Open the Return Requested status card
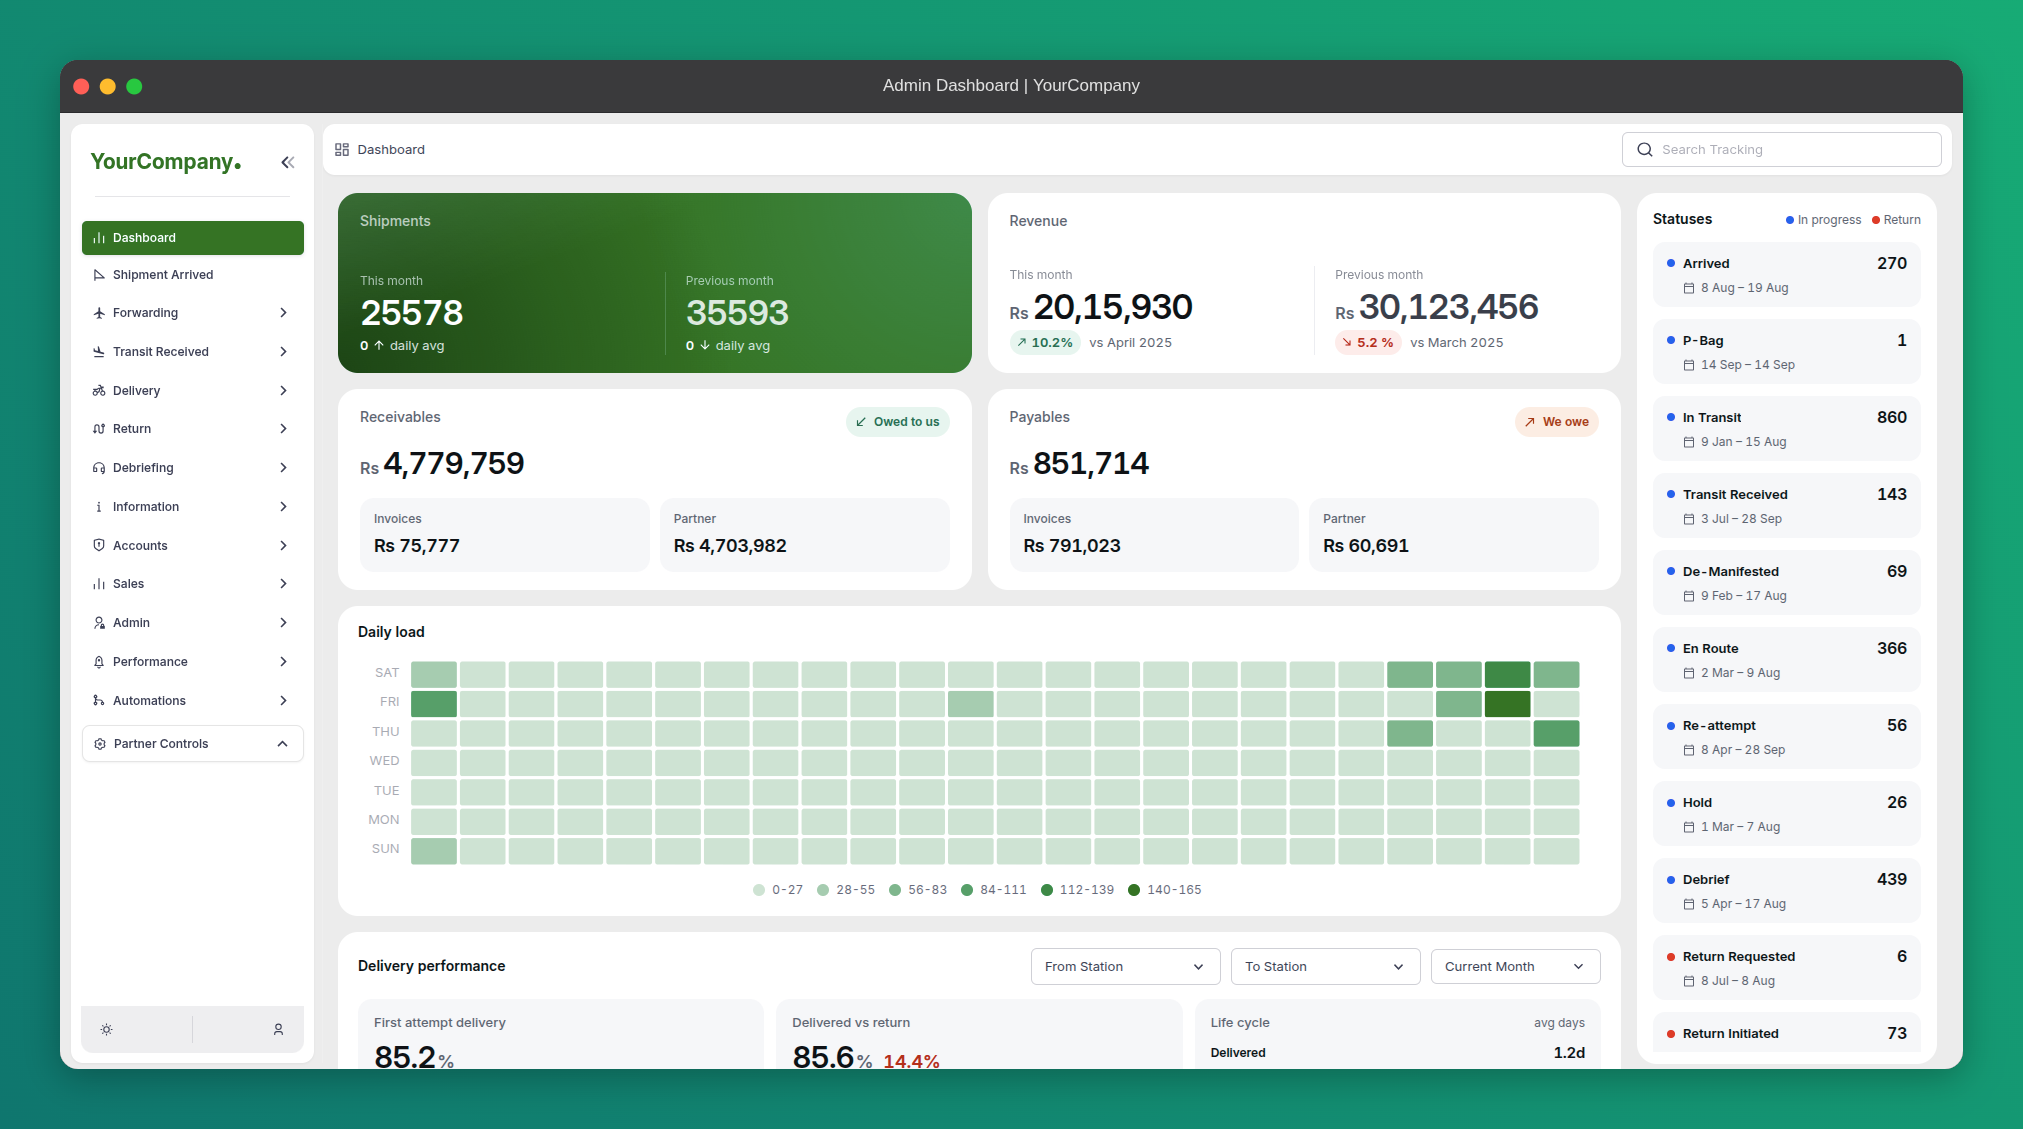The image size is (2023, 1129). click(x=1786, y=968)
